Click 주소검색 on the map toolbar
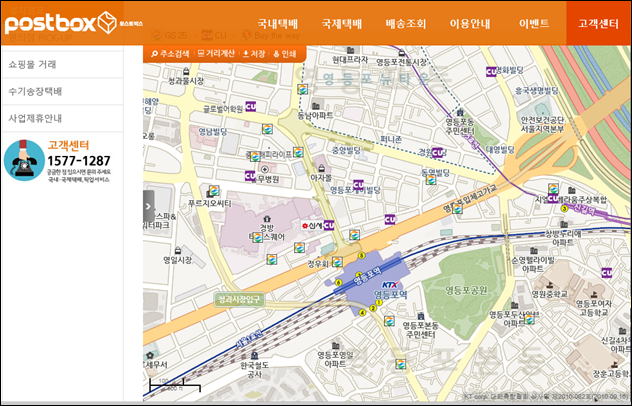Image resolution: width=632 pixels, height=406 pixels. pos(170,54)
